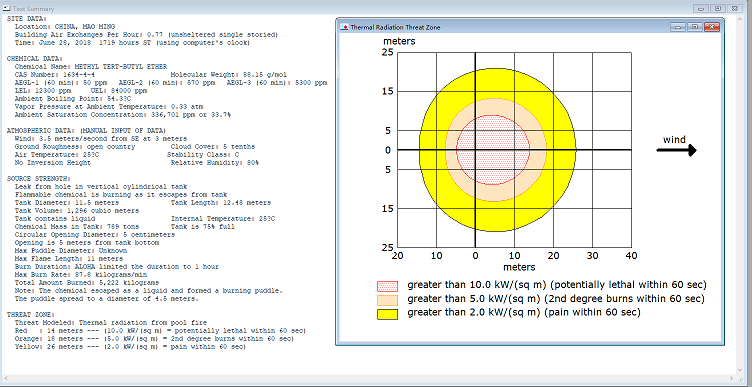Click 'Chemical Mass in Tank: 789 tons' text
752x387 pixels.
[77, 227]
